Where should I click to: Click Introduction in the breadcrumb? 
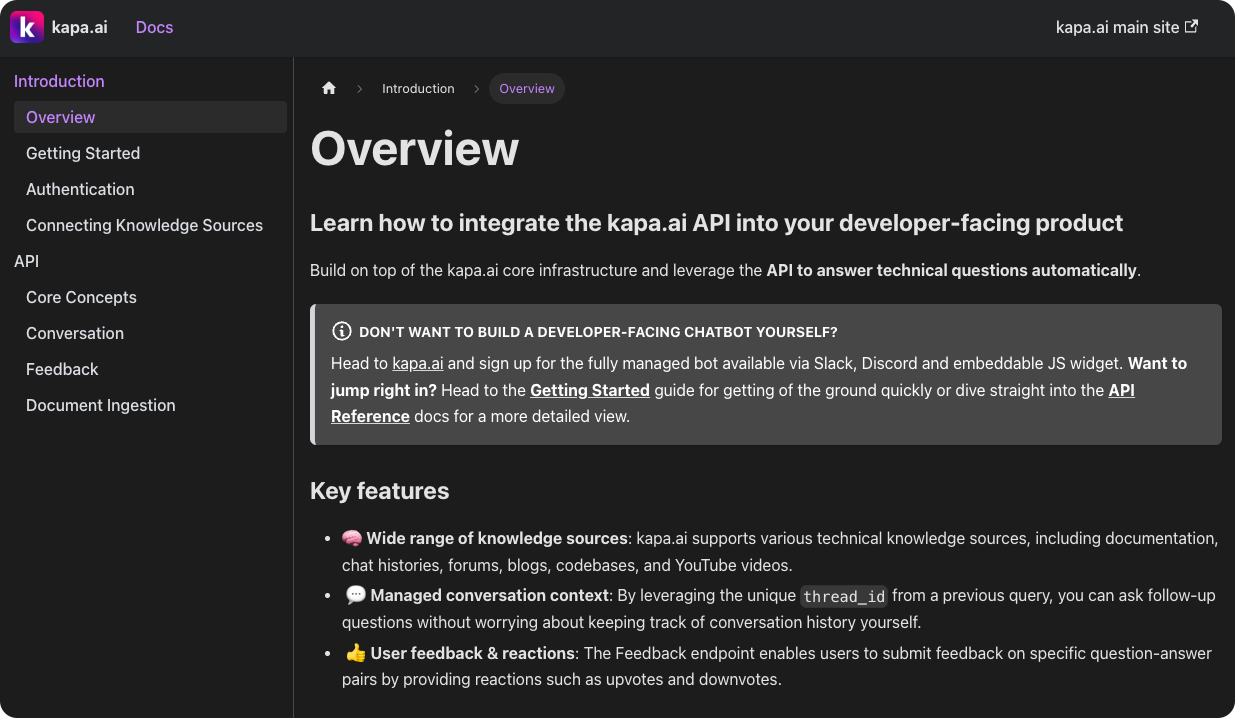418,88
